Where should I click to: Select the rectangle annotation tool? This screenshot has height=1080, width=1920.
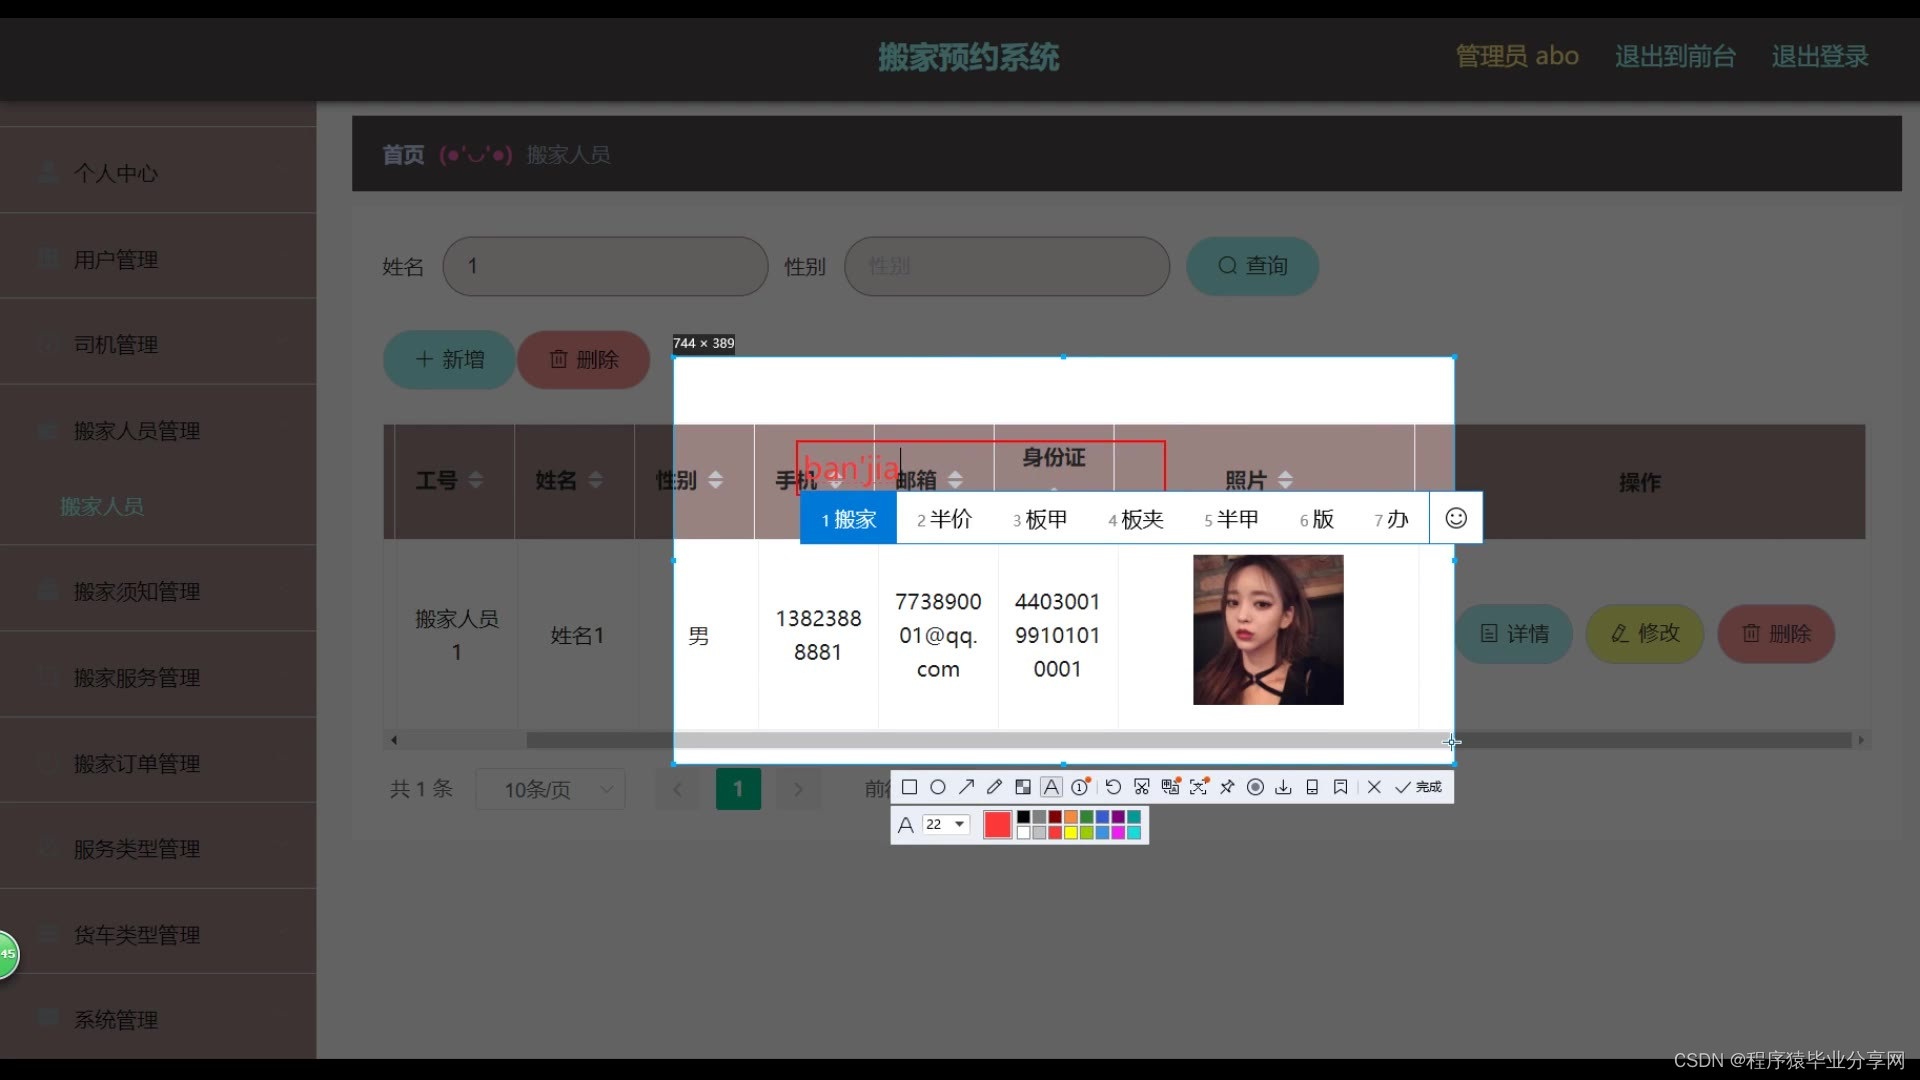pyautogui.click(x=909, y=787)
